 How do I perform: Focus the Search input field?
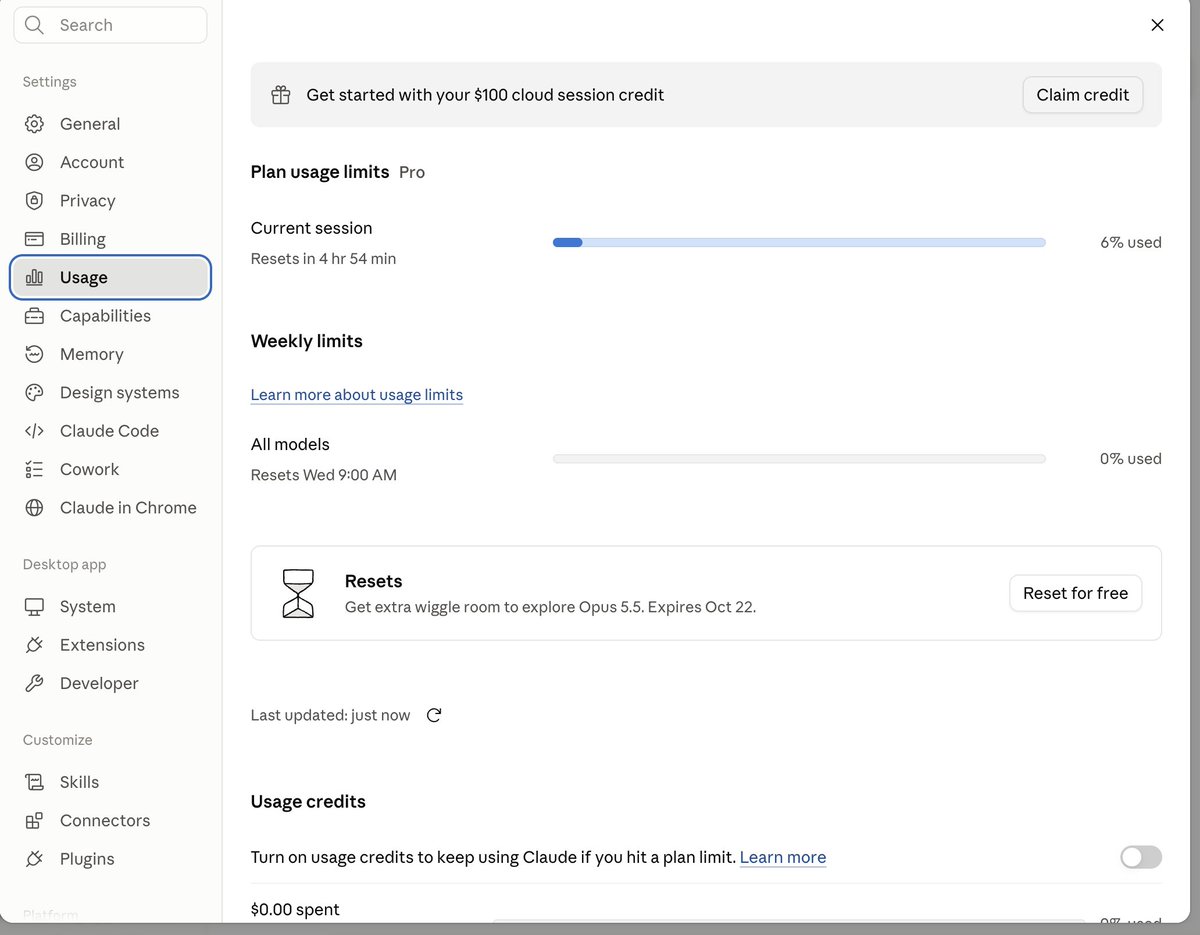tap(110, 25)
